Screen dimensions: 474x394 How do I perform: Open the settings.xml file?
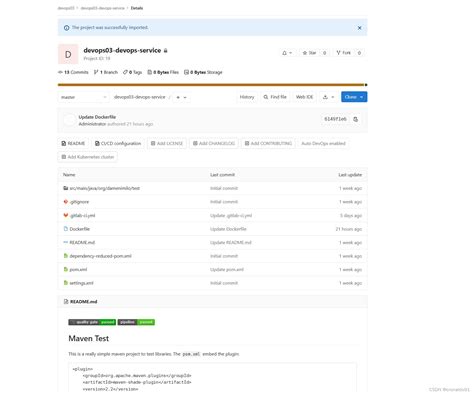click(81, 283)
